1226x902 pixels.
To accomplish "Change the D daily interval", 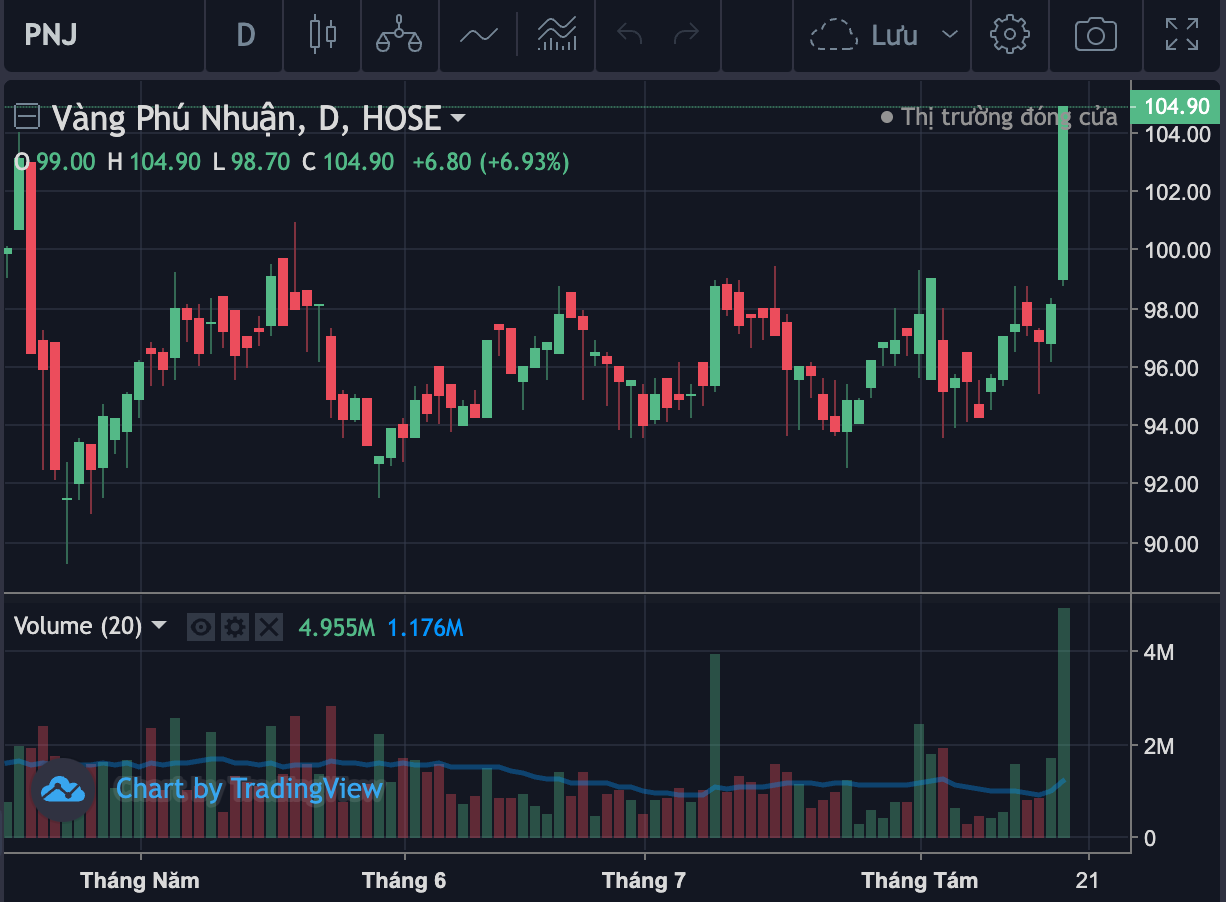I will 245,35.
